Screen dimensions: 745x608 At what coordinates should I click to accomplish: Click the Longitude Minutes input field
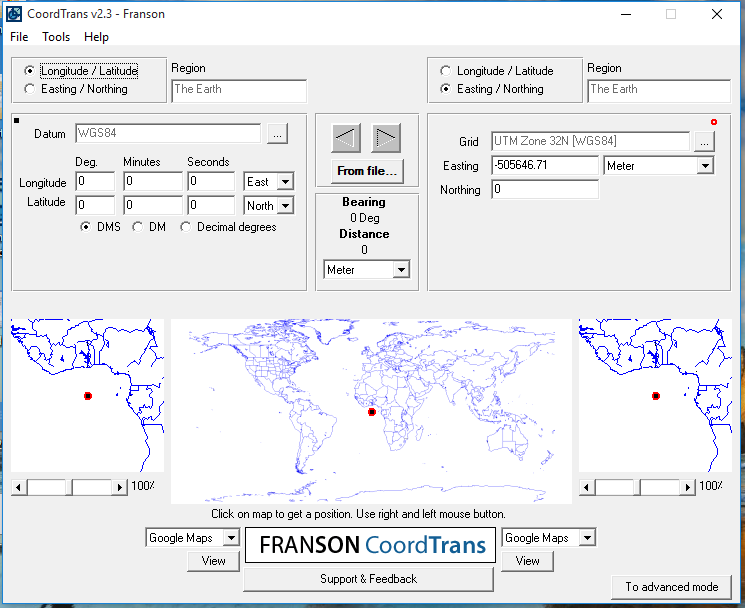tap(153, 181)
